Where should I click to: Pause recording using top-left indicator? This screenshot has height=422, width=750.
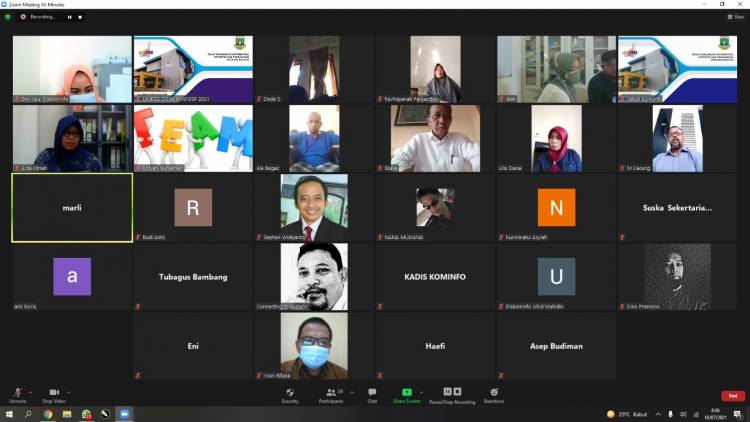pos(70,17)
